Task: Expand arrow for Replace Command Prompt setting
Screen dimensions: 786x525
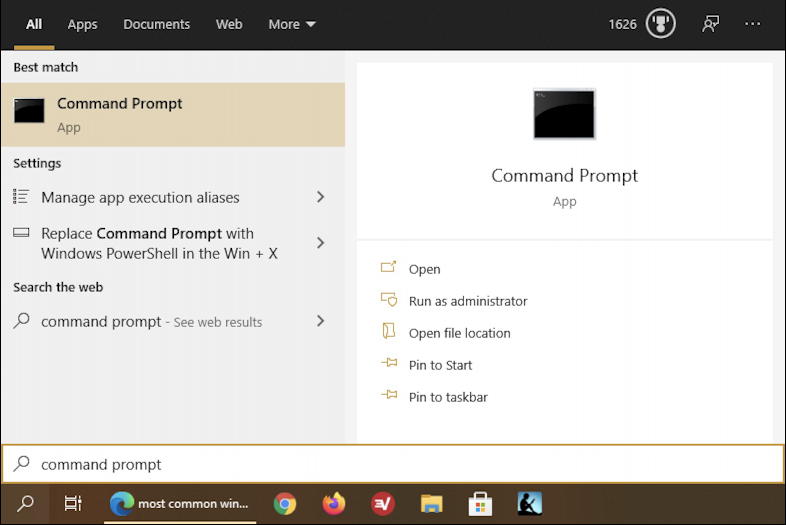Action: (320, 243)
